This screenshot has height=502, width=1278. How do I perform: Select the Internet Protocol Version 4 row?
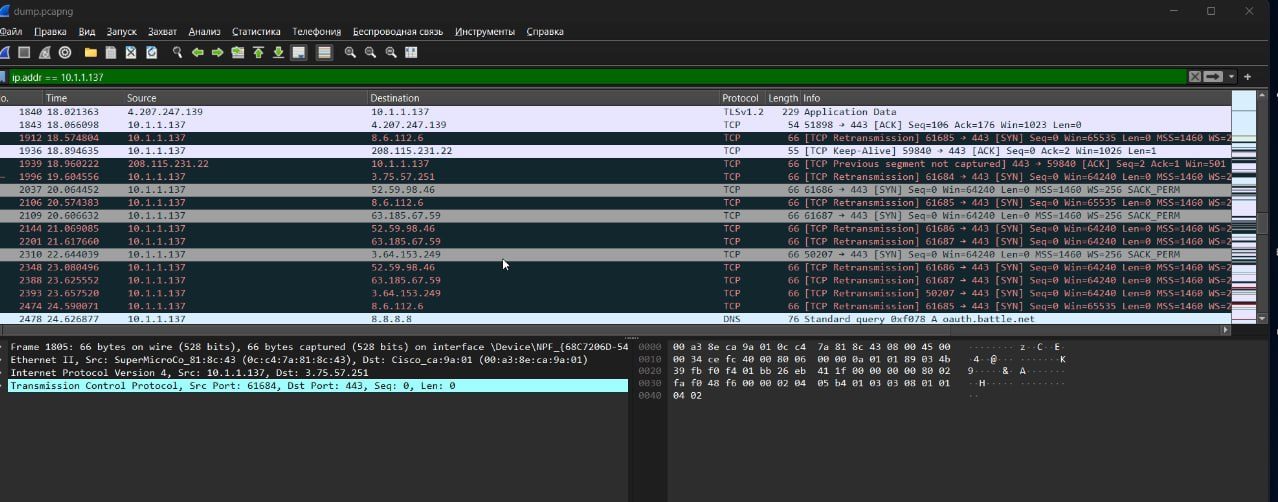(x=318, y=372)
